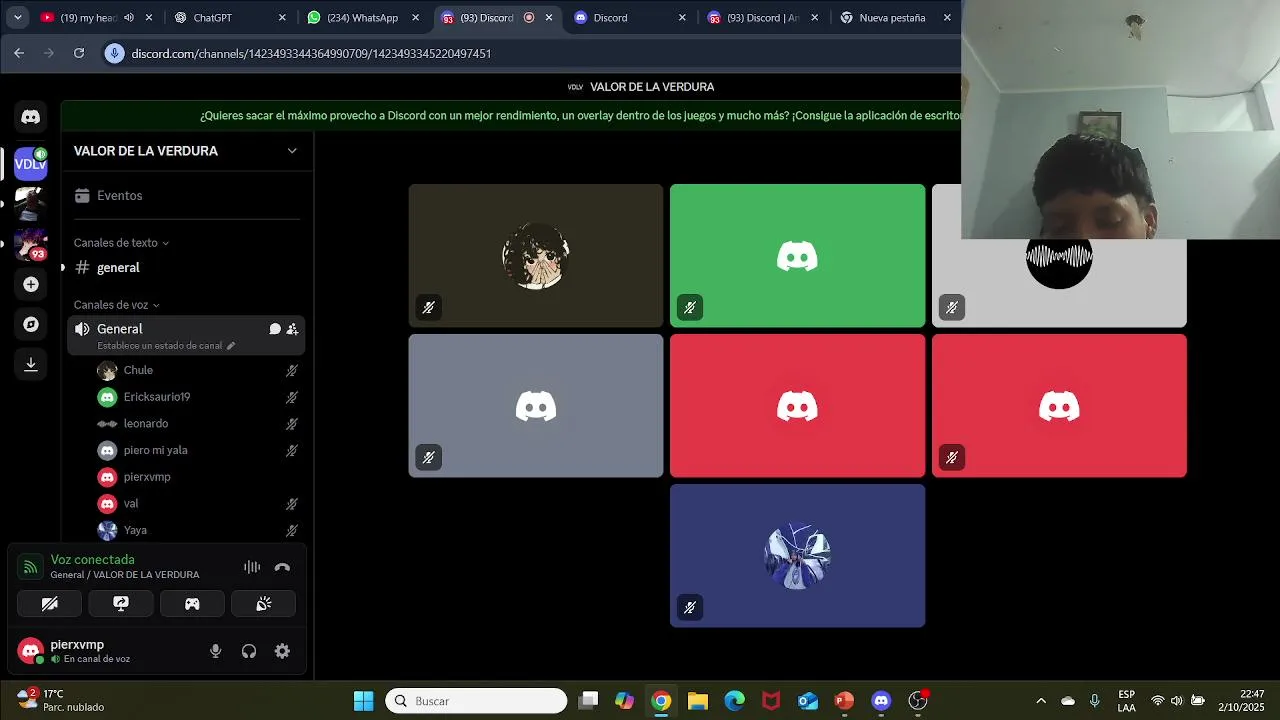Select the blue tile with Yaya's avatar
The image size is (1280, 720).
click(798, 556)
